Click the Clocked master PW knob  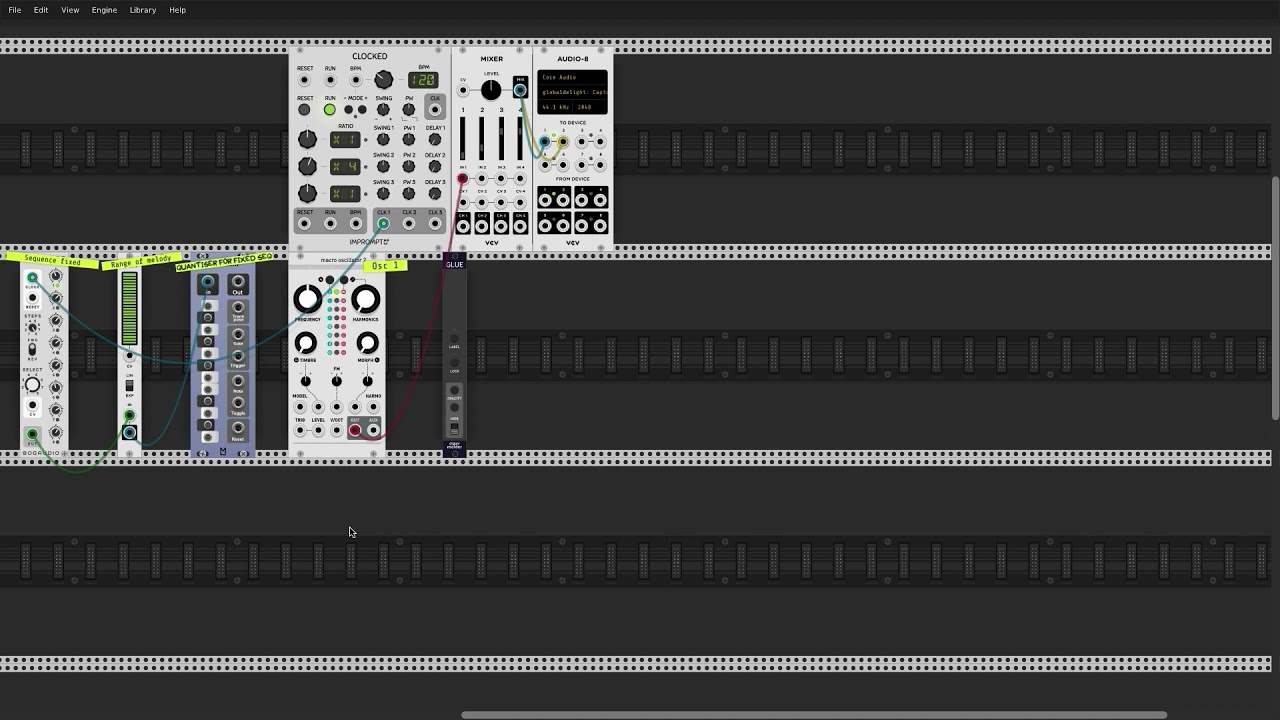(x=408, y=109)
